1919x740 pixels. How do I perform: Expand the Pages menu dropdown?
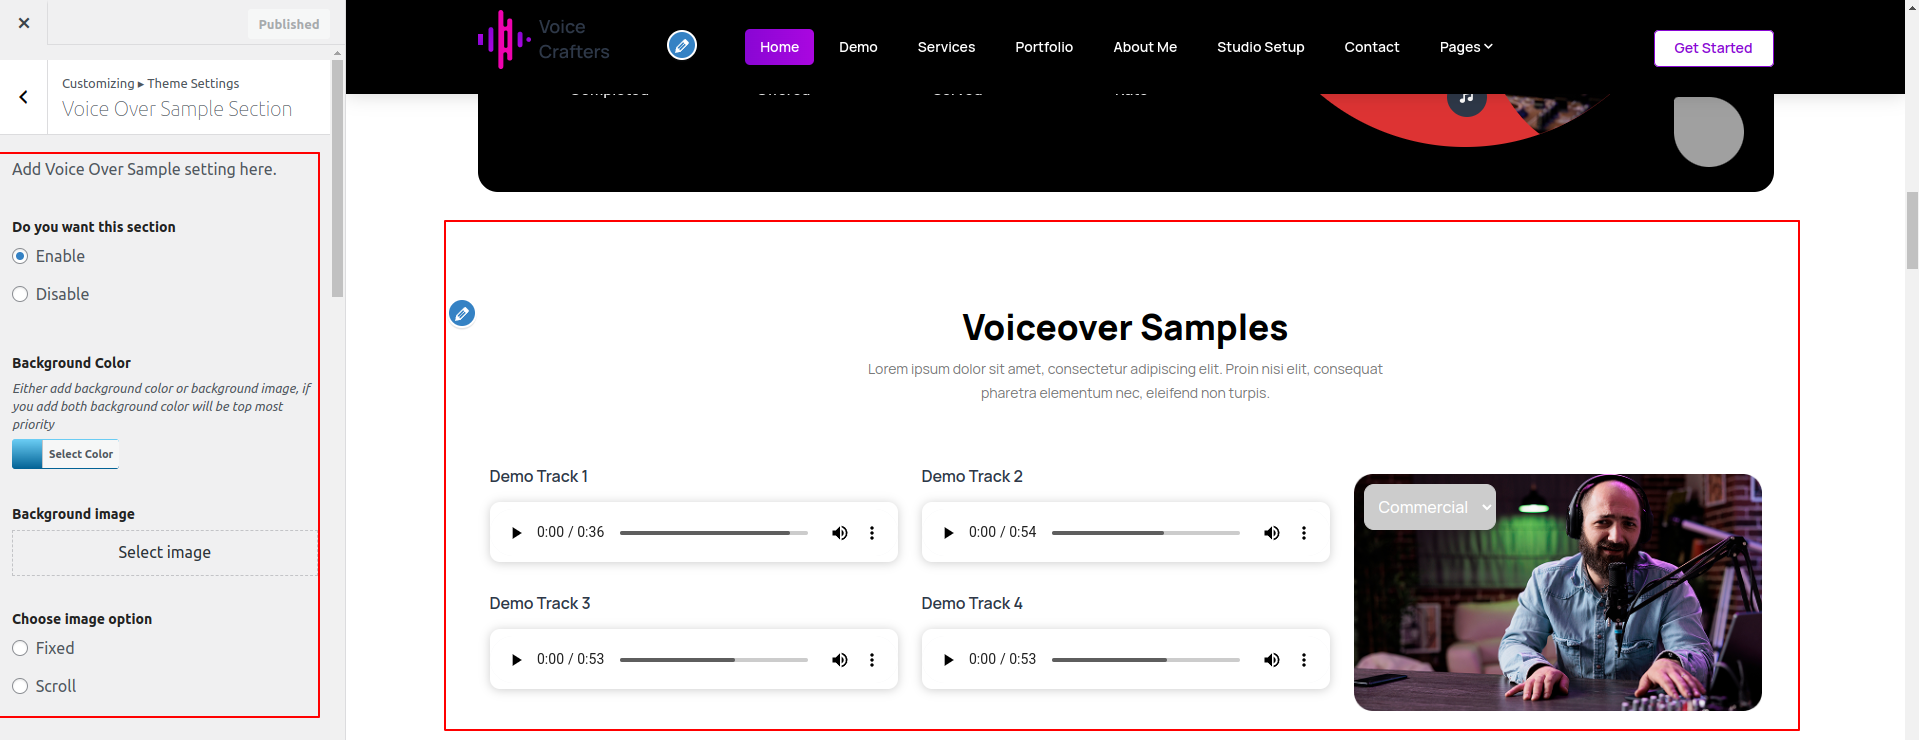coord(1465,47)
